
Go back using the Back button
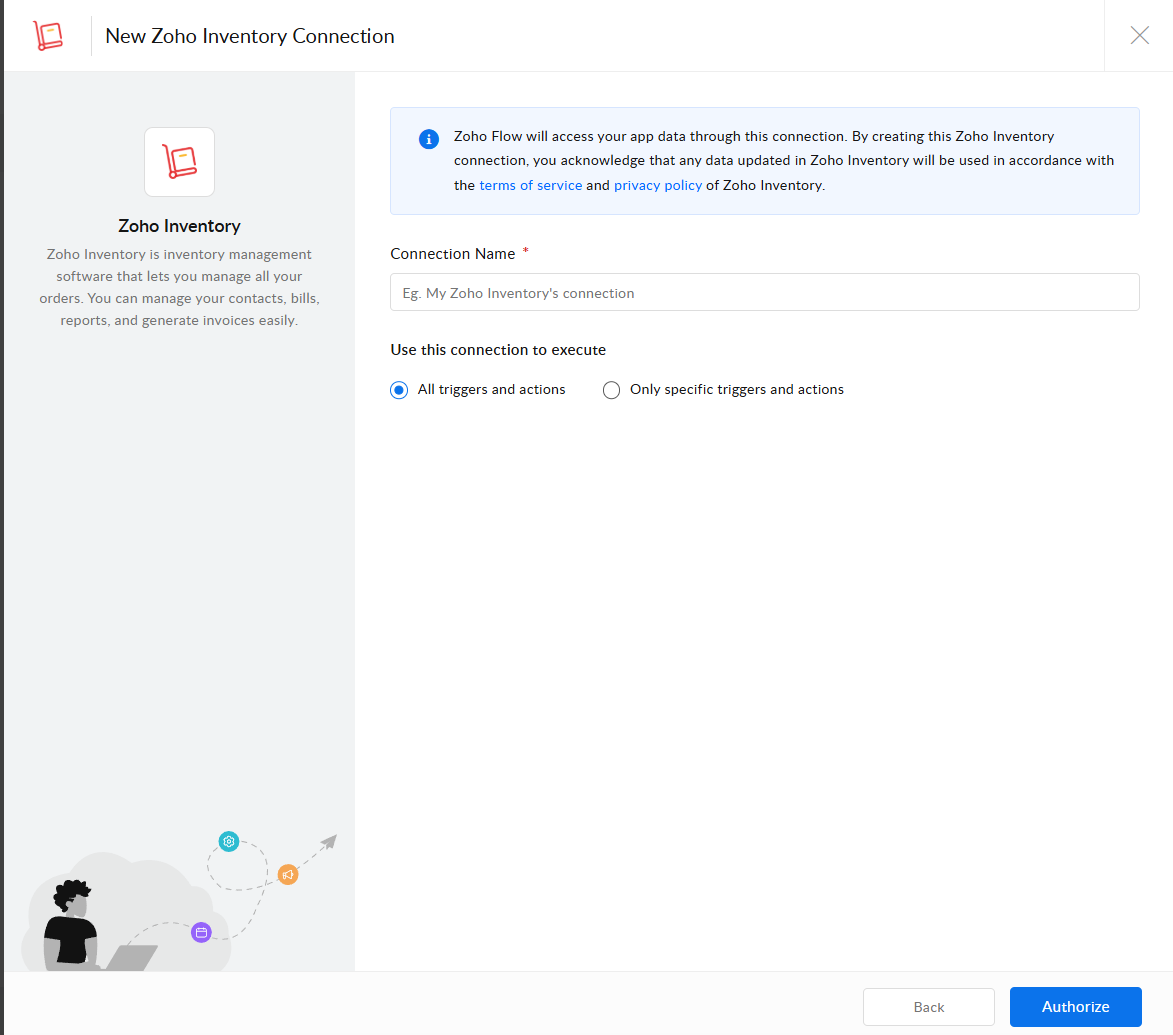928,1007
